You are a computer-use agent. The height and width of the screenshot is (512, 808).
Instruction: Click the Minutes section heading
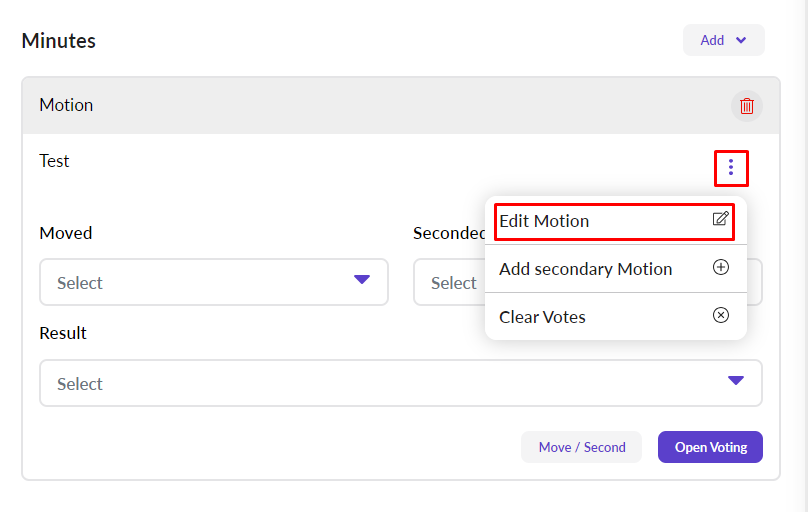59,41
